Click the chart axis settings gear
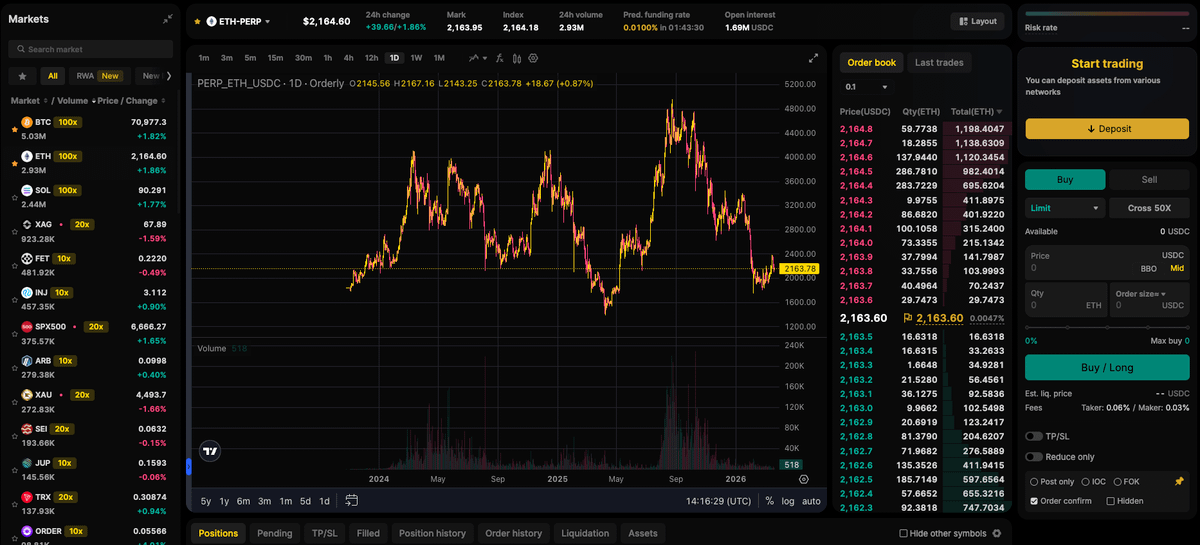Screen dimensions: 1200x545 pyautogui.click(x=804, y=479)
